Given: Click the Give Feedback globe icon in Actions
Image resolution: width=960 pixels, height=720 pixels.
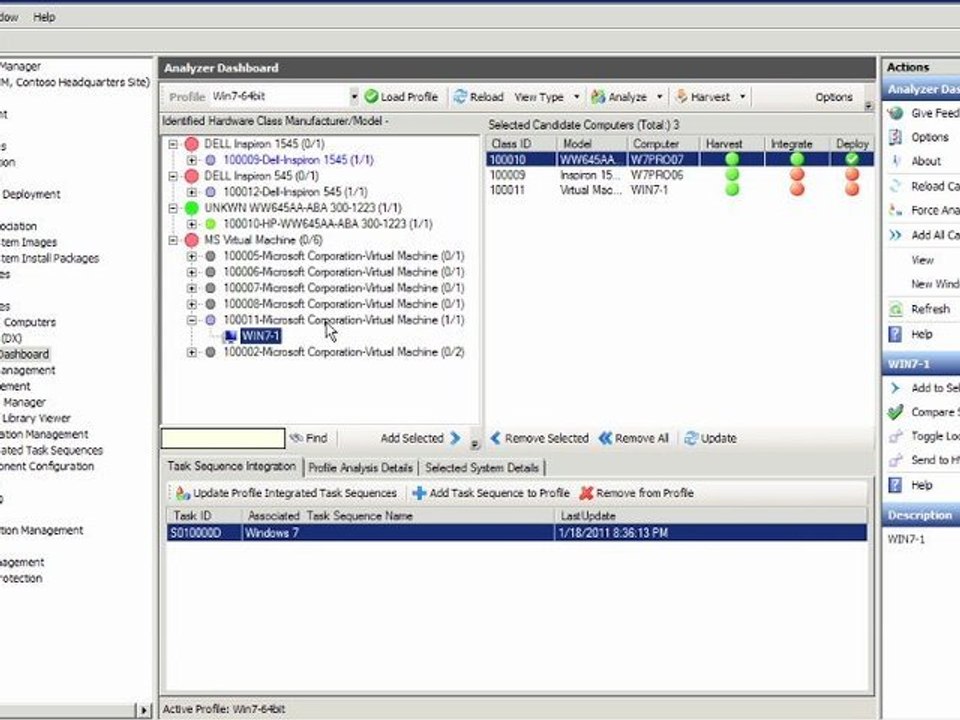Looking at the screenshot, I should pyautogui.click(x=895, y=113).
